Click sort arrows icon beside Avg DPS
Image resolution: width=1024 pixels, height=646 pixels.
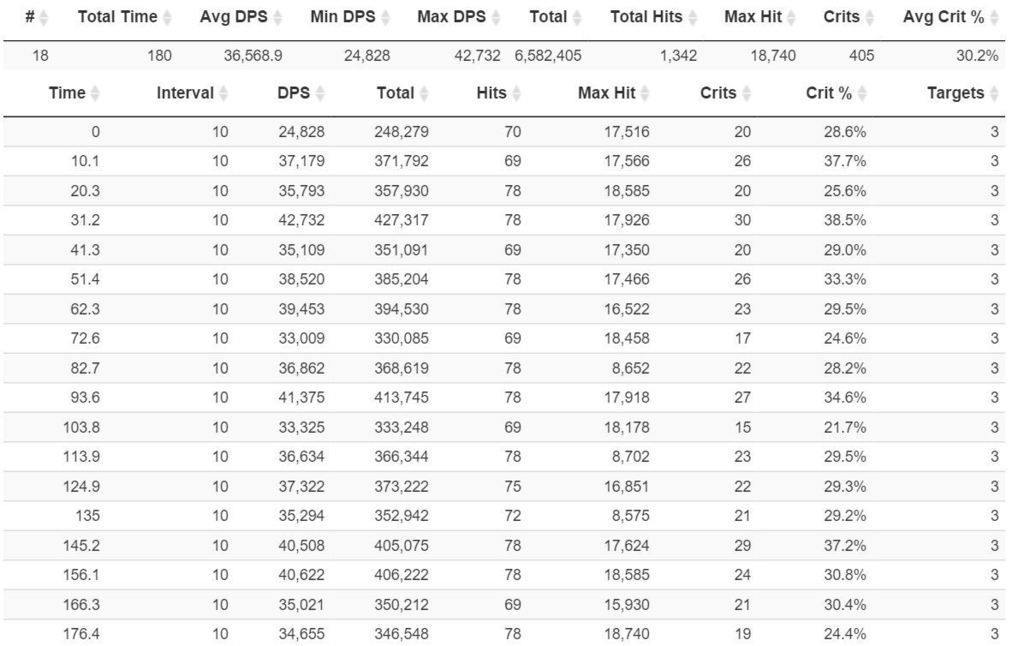277,18
